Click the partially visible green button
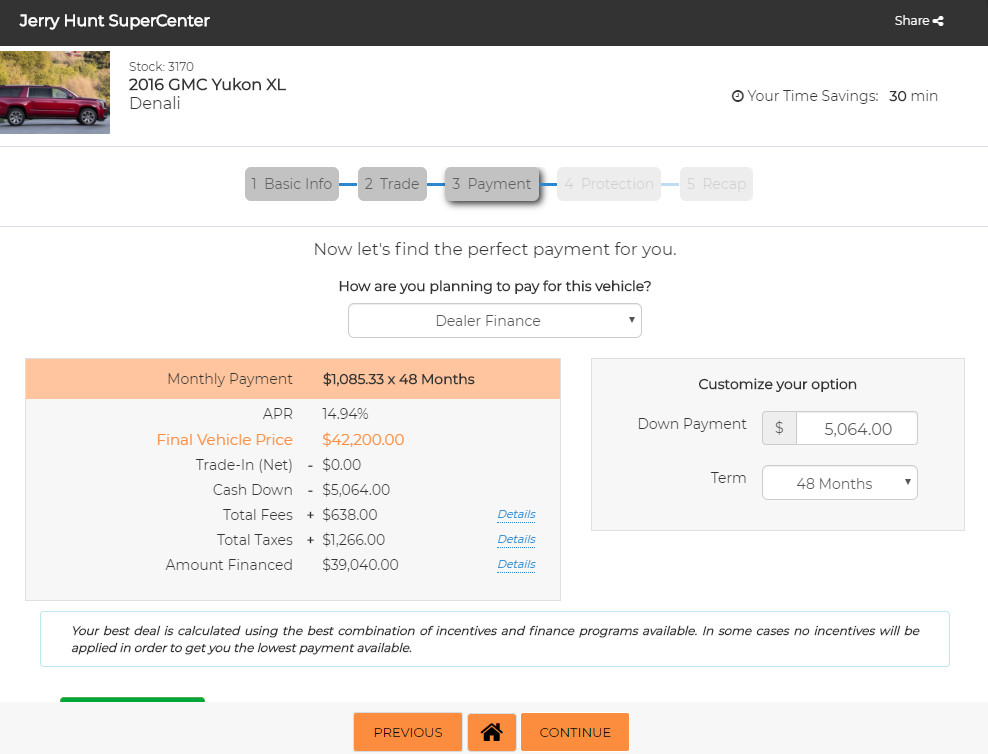 click(132, 700)
